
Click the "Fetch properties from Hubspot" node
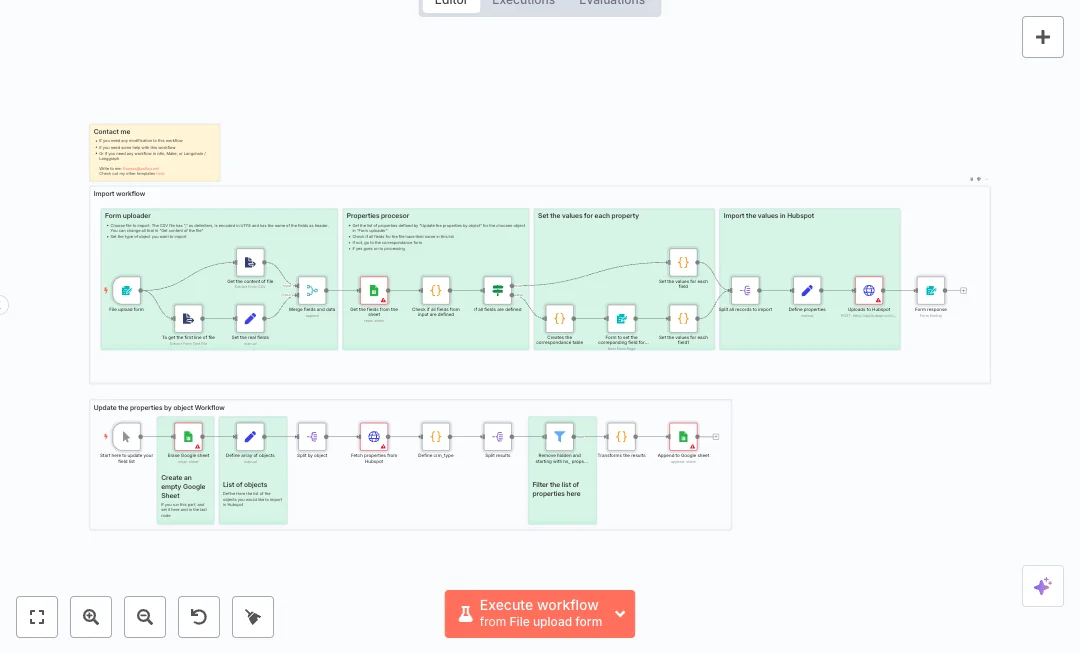[374, 436]
